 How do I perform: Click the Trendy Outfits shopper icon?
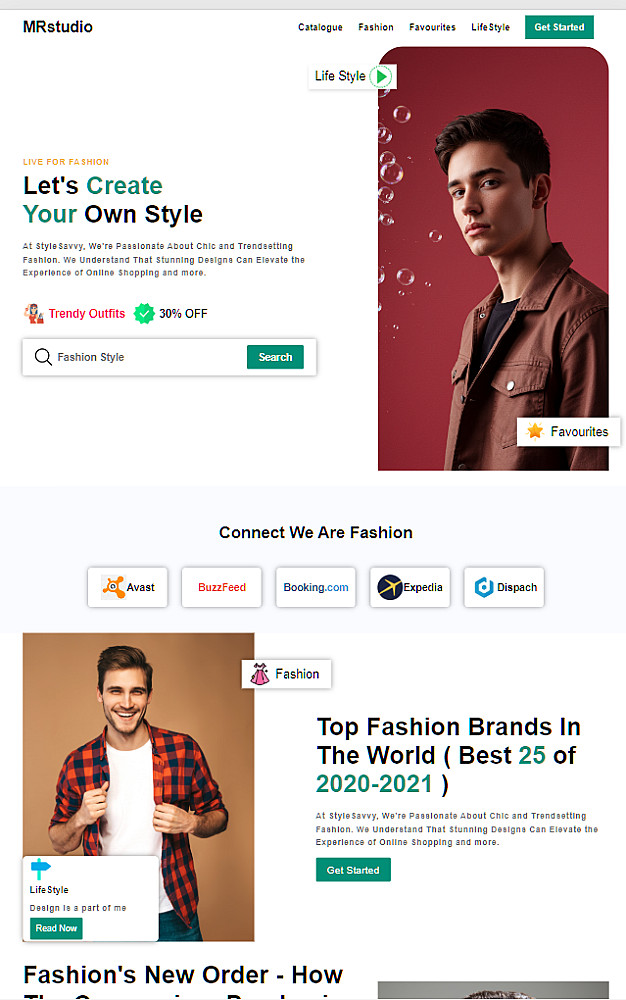coord(34,313)
